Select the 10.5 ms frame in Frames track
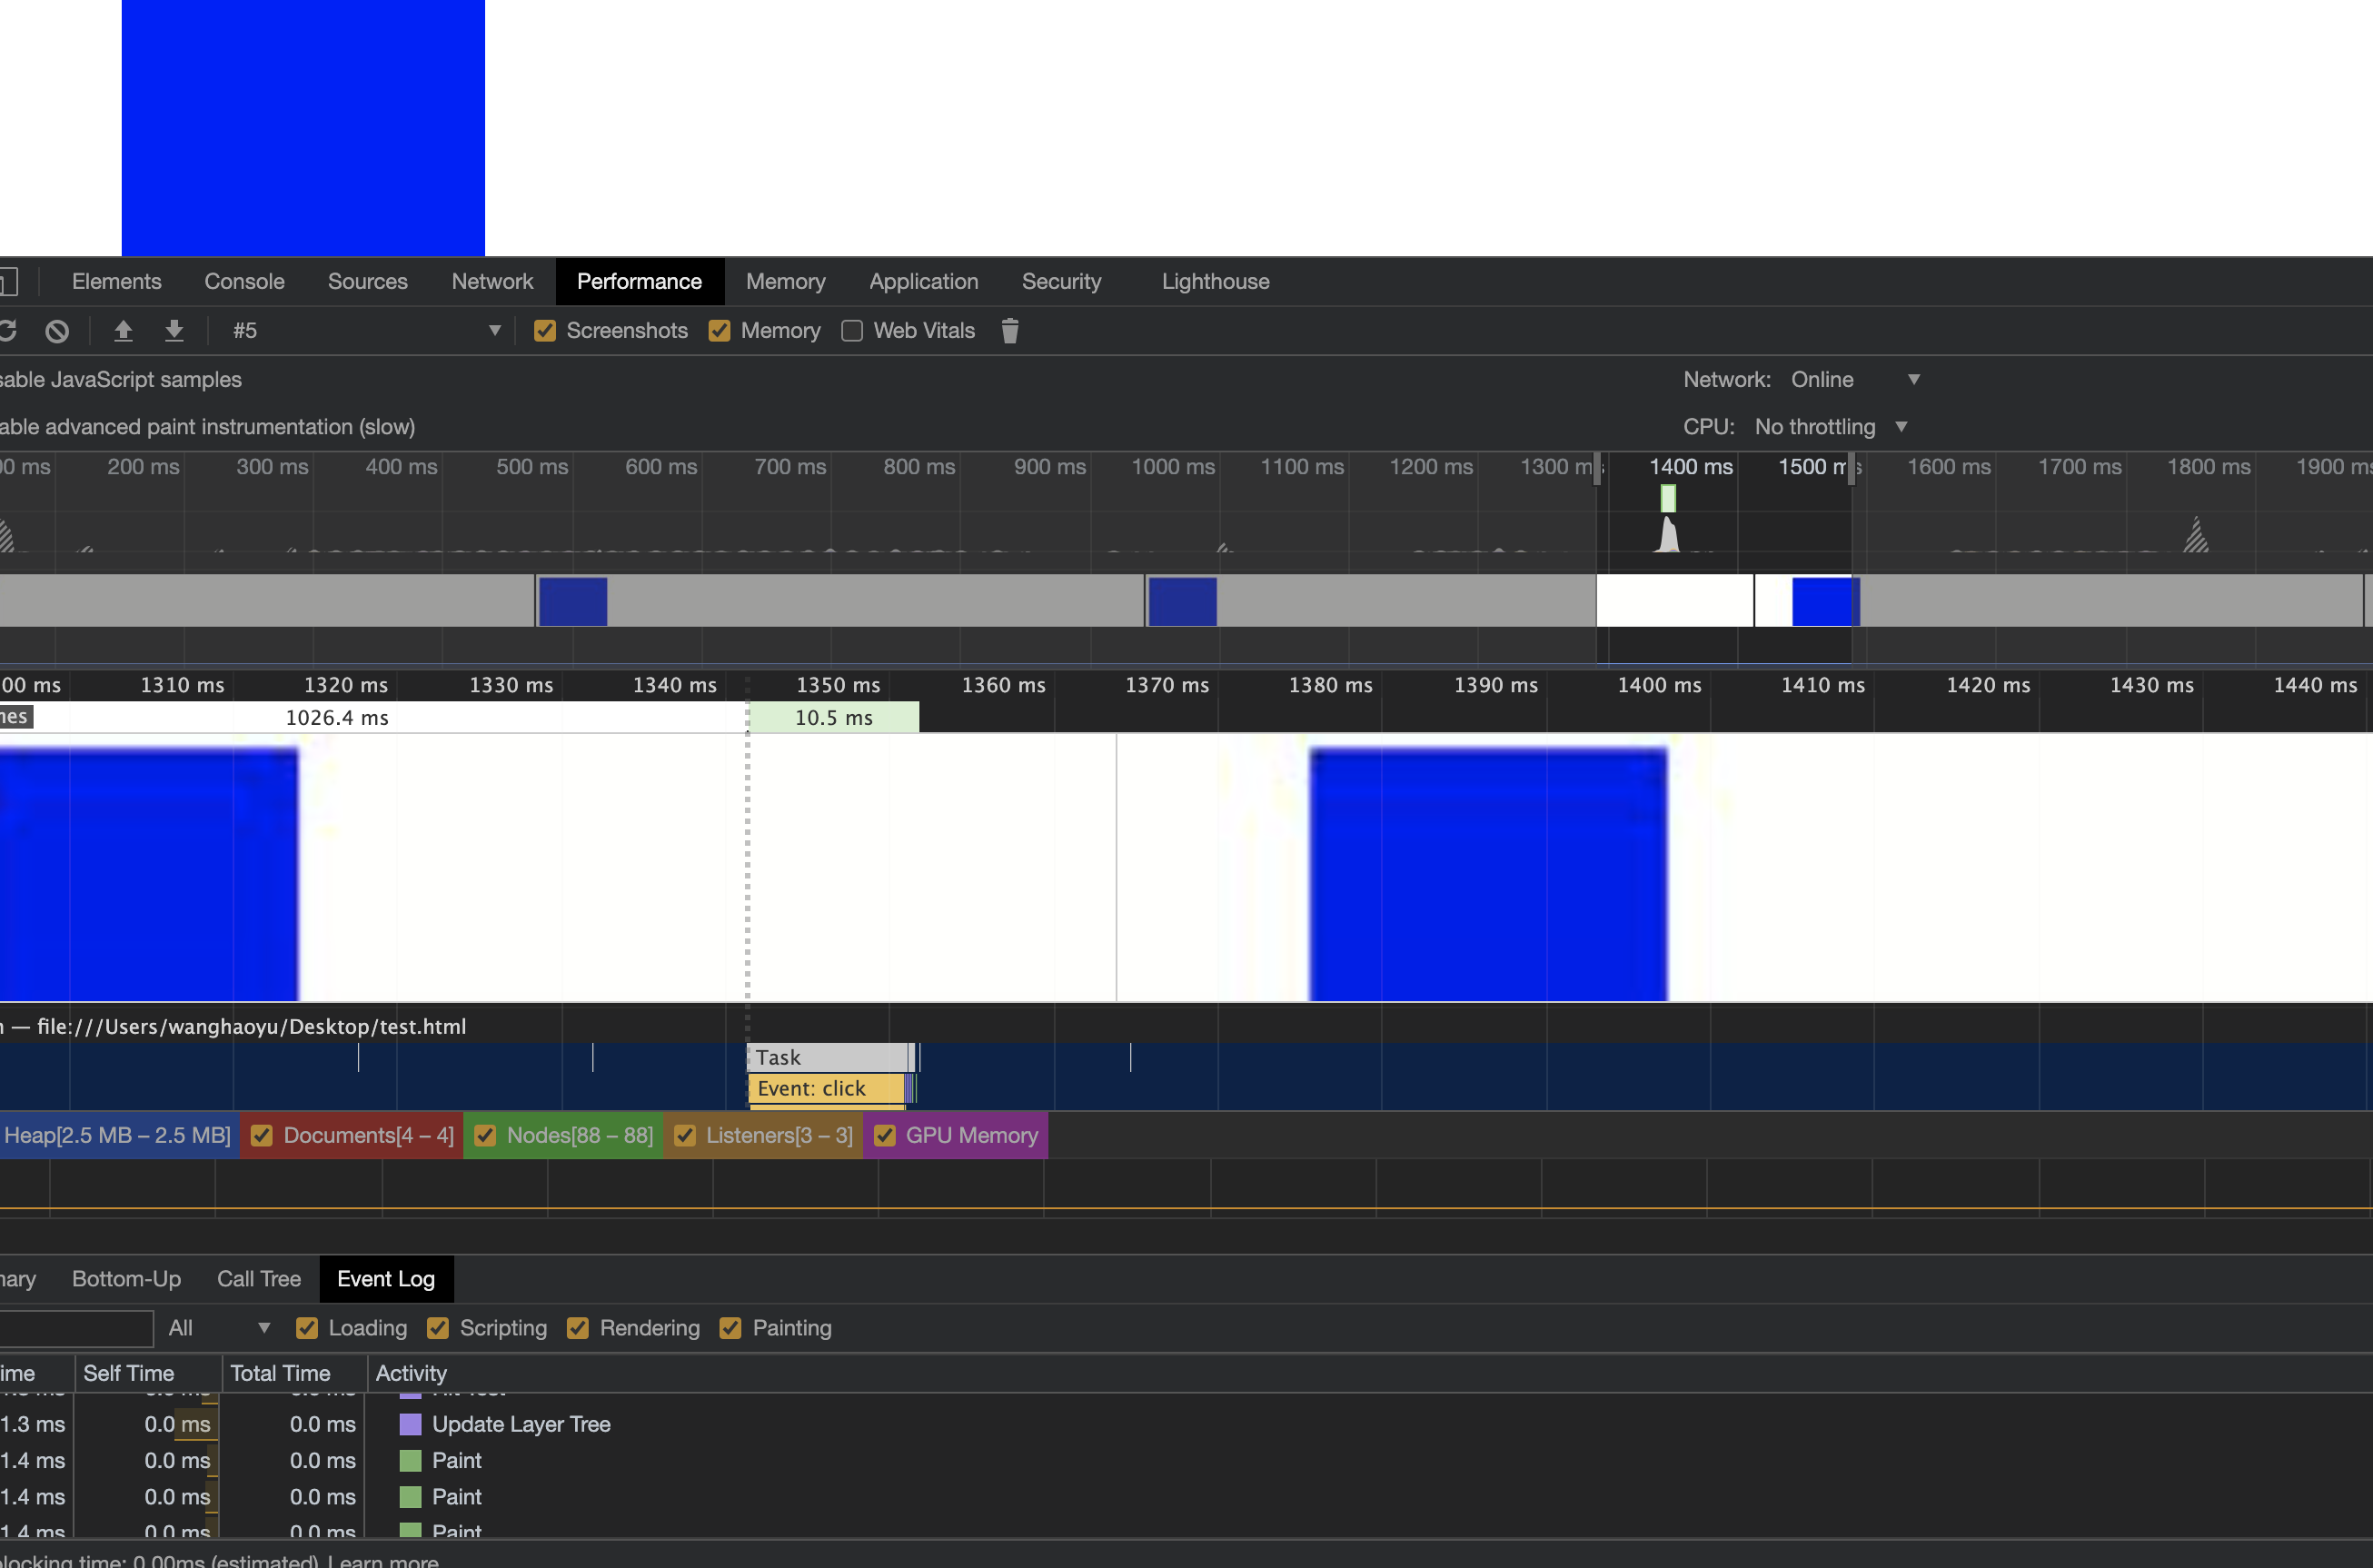This screenshot has width=2373, height=1568. click(834, 717)
